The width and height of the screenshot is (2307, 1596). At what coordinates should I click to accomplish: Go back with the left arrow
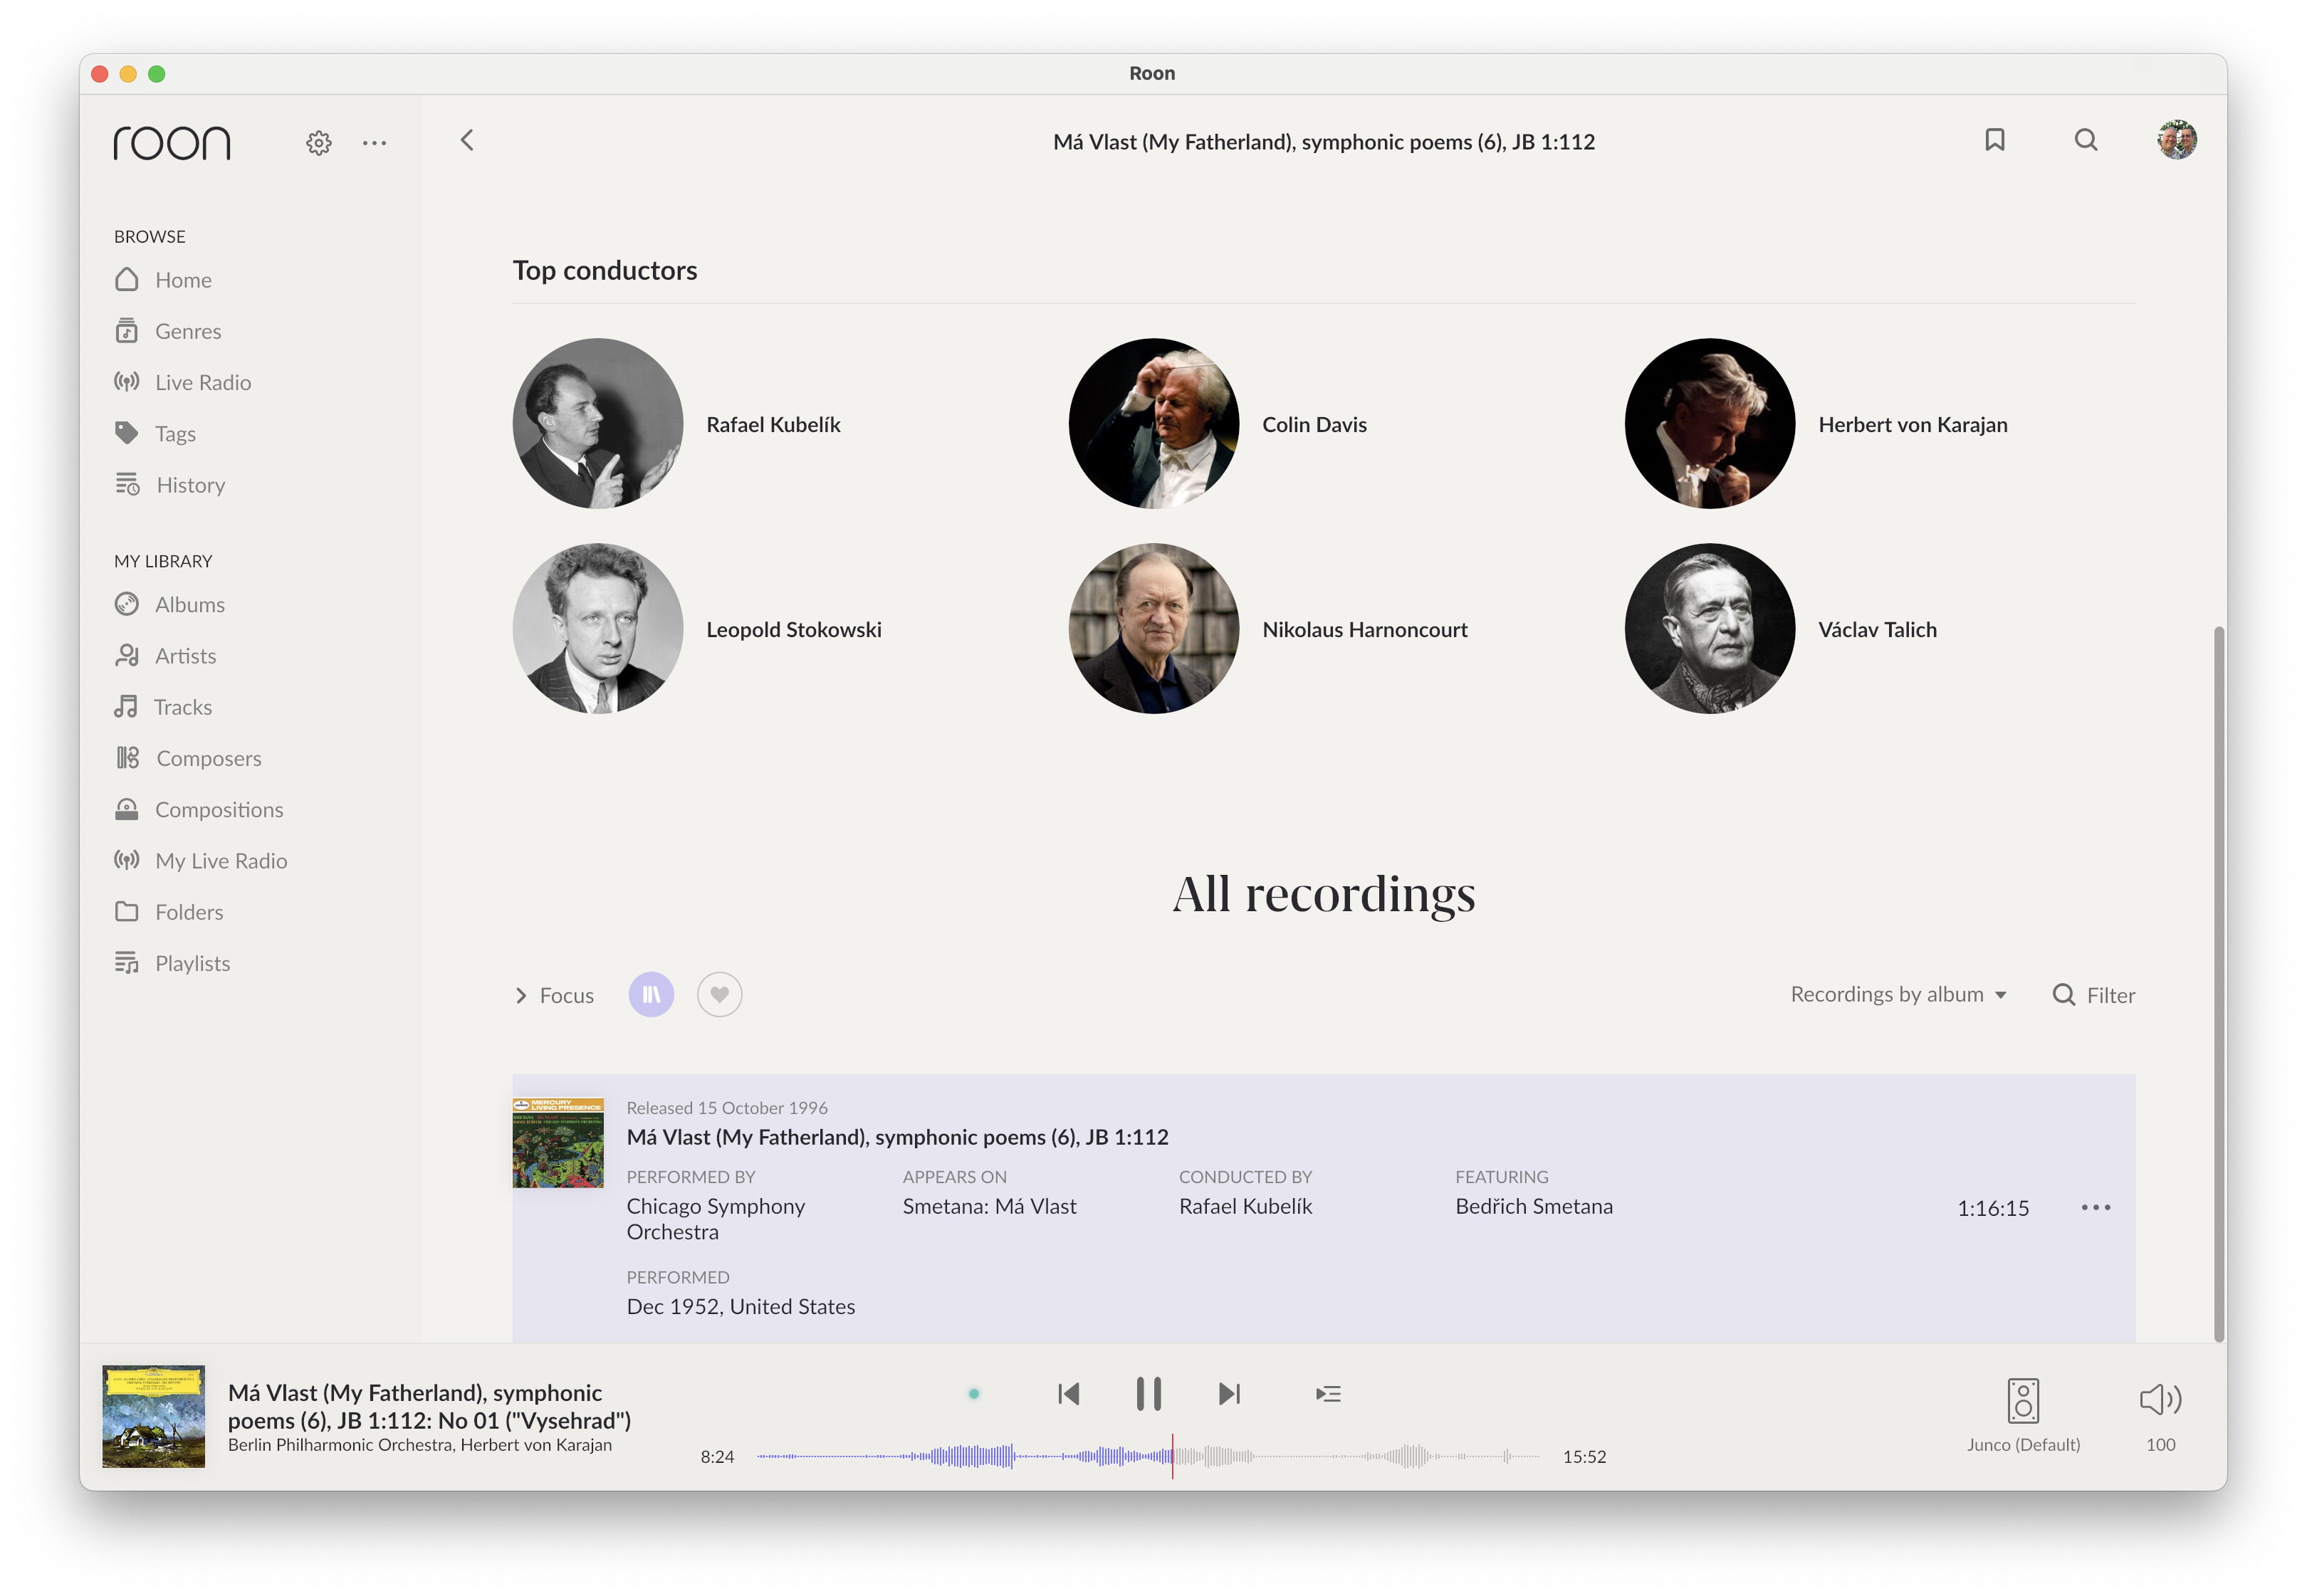click(x=467, y=140)
